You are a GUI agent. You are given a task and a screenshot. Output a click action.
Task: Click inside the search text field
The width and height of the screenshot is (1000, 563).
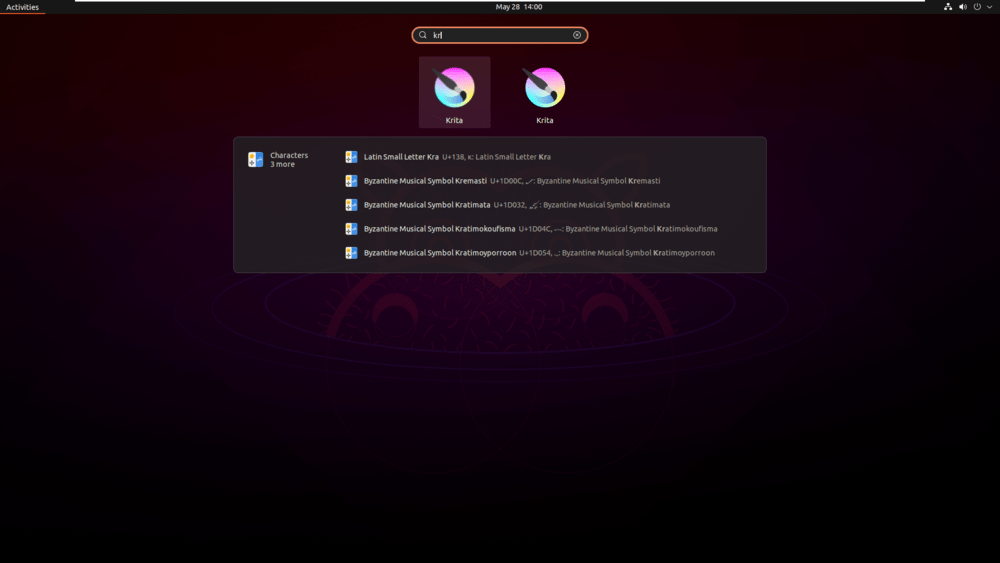[501, 35]
